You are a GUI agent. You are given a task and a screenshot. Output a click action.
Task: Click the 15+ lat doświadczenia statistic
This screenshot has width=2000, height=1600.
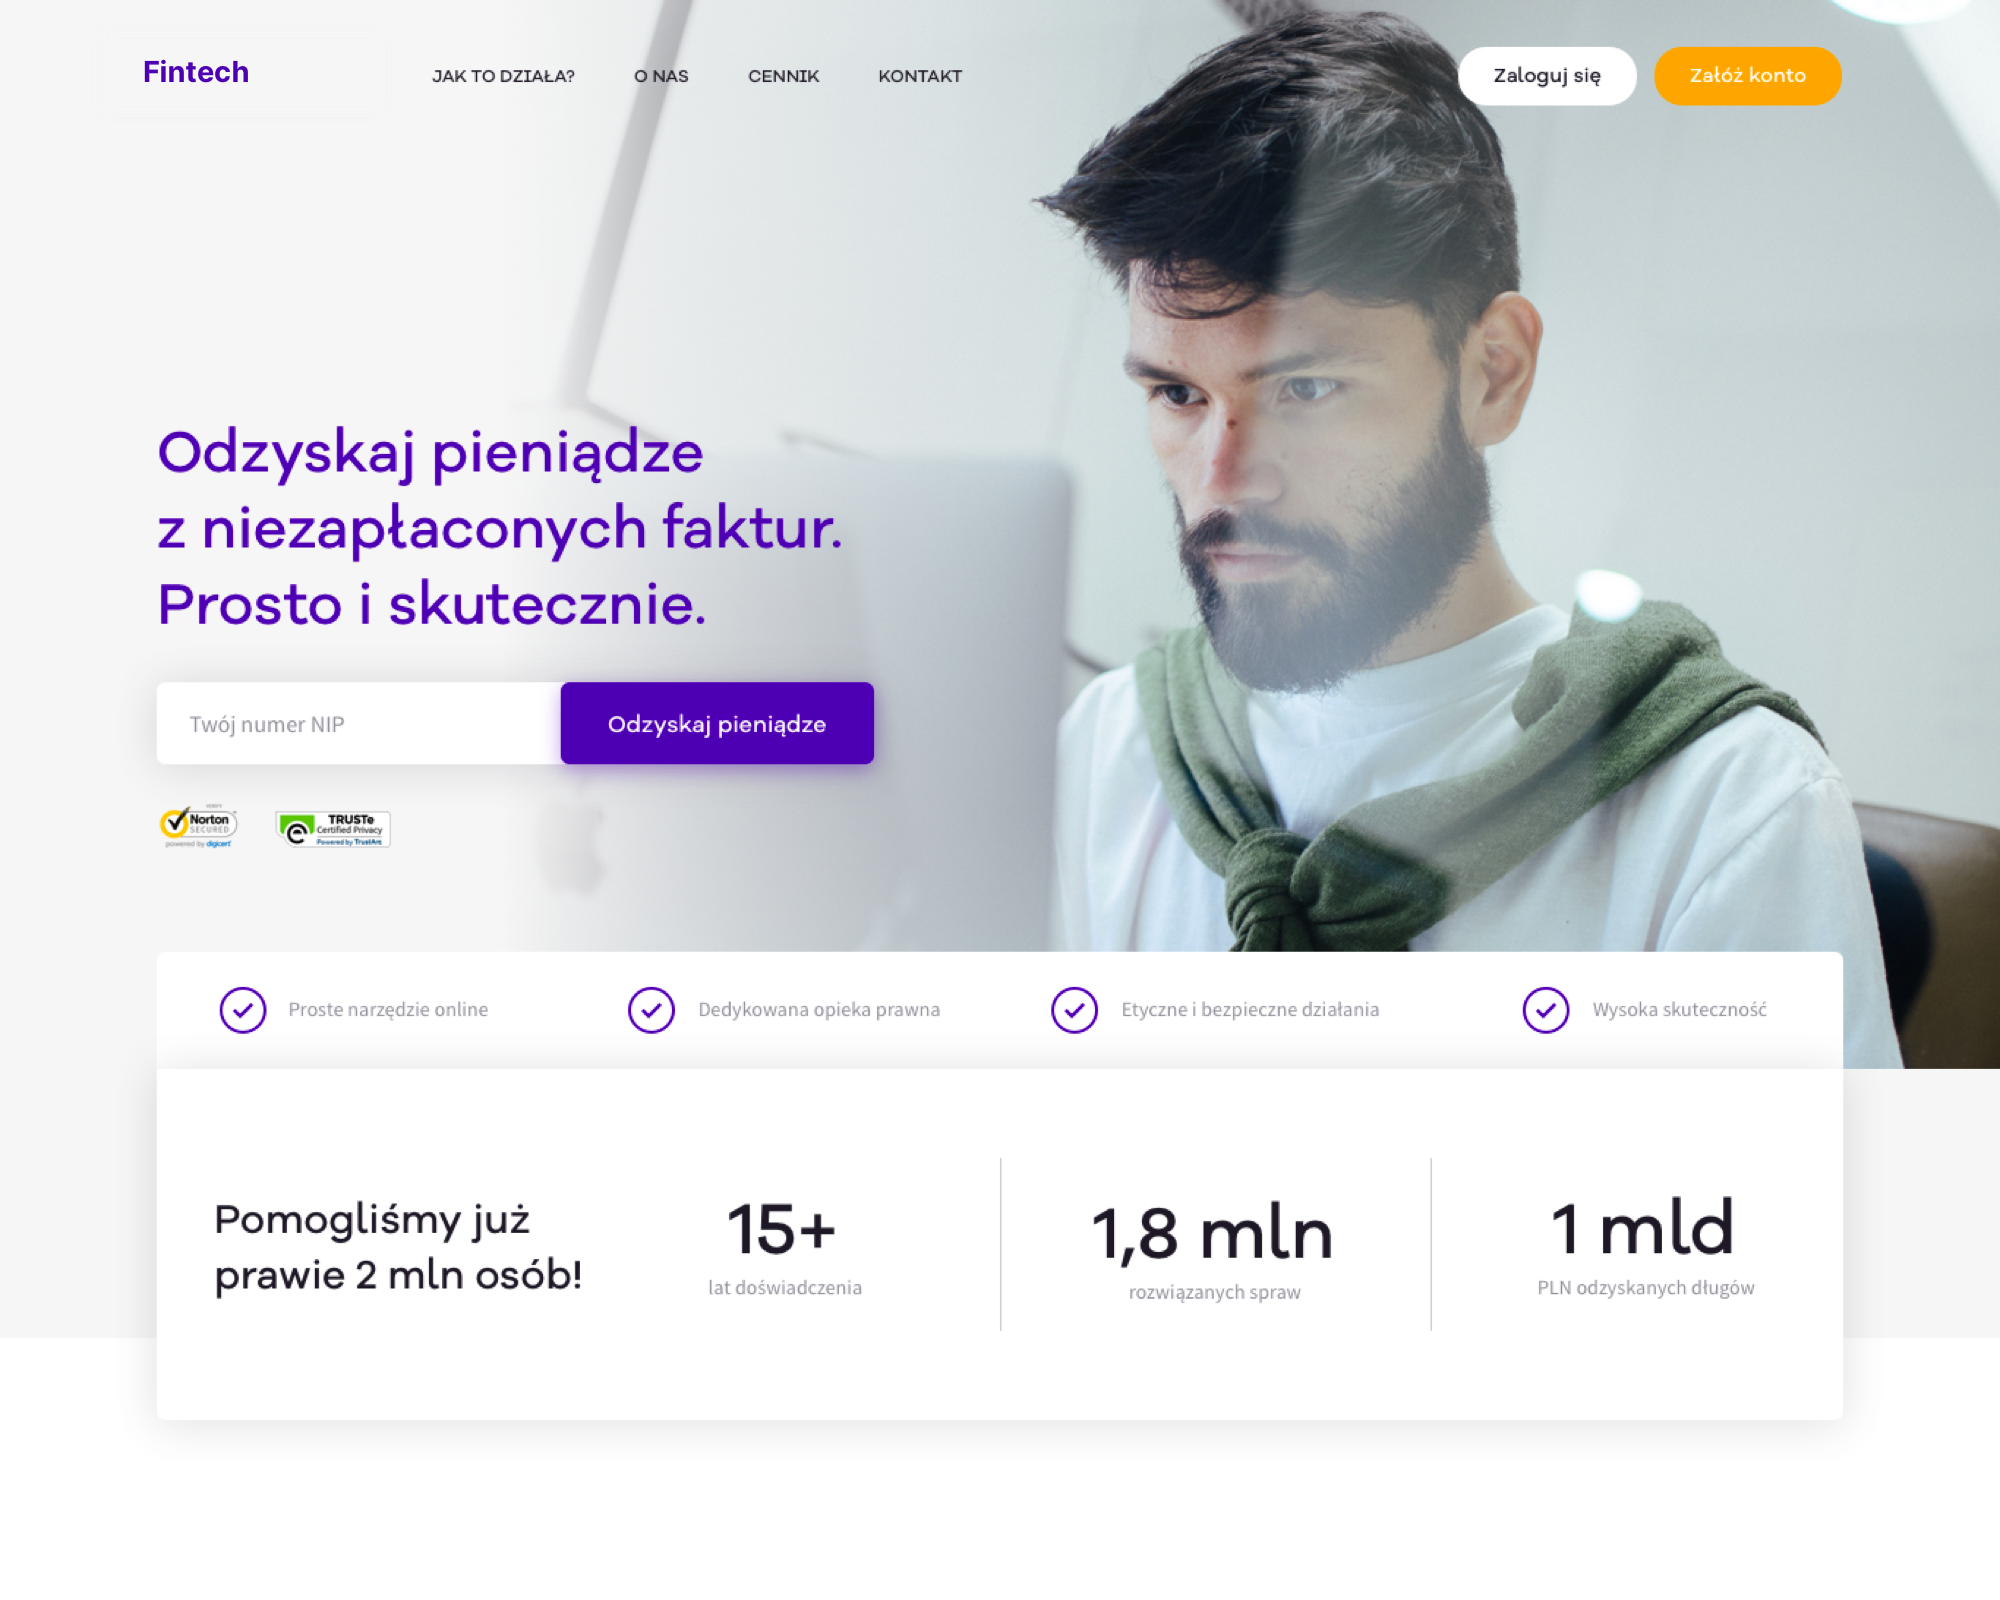[784, 1247]
